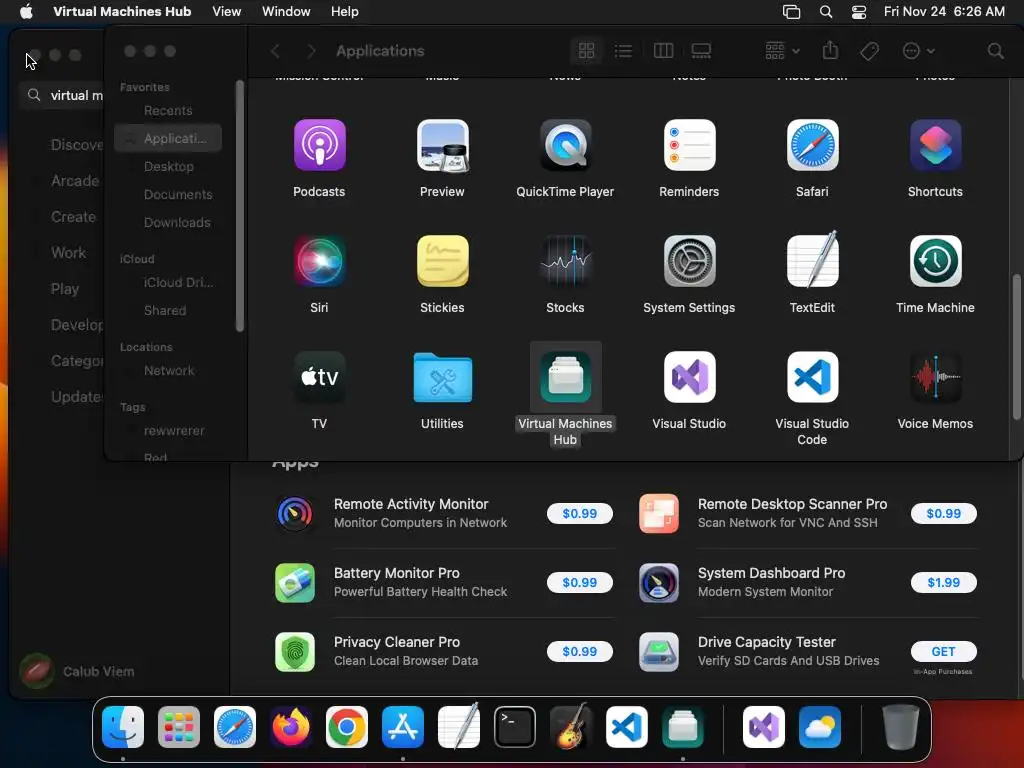1024x768 pixels.
Task: Click the Finder Share button
Action: [x=829, y=50]
